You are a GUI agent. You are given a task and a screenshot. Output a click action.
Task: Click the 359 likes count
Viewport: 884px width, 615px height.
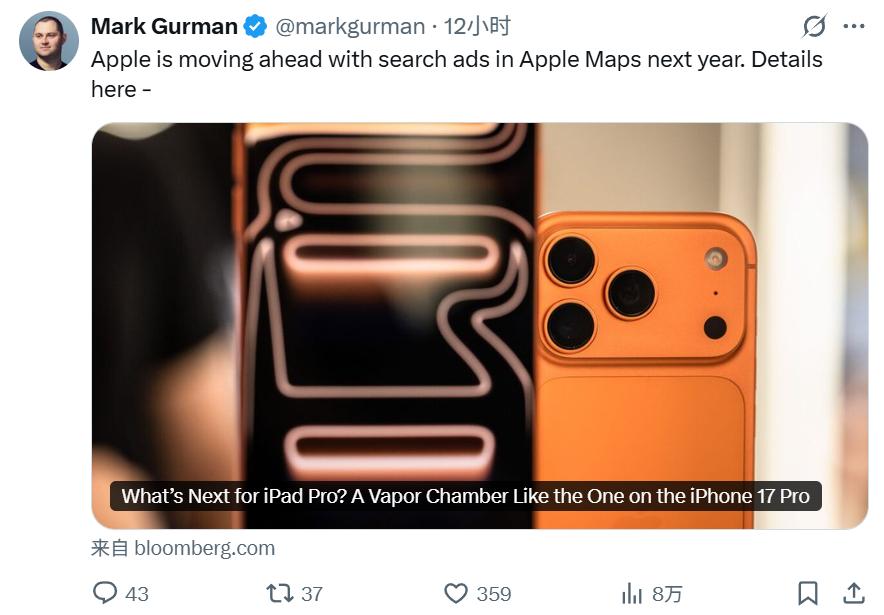[494, 594]
